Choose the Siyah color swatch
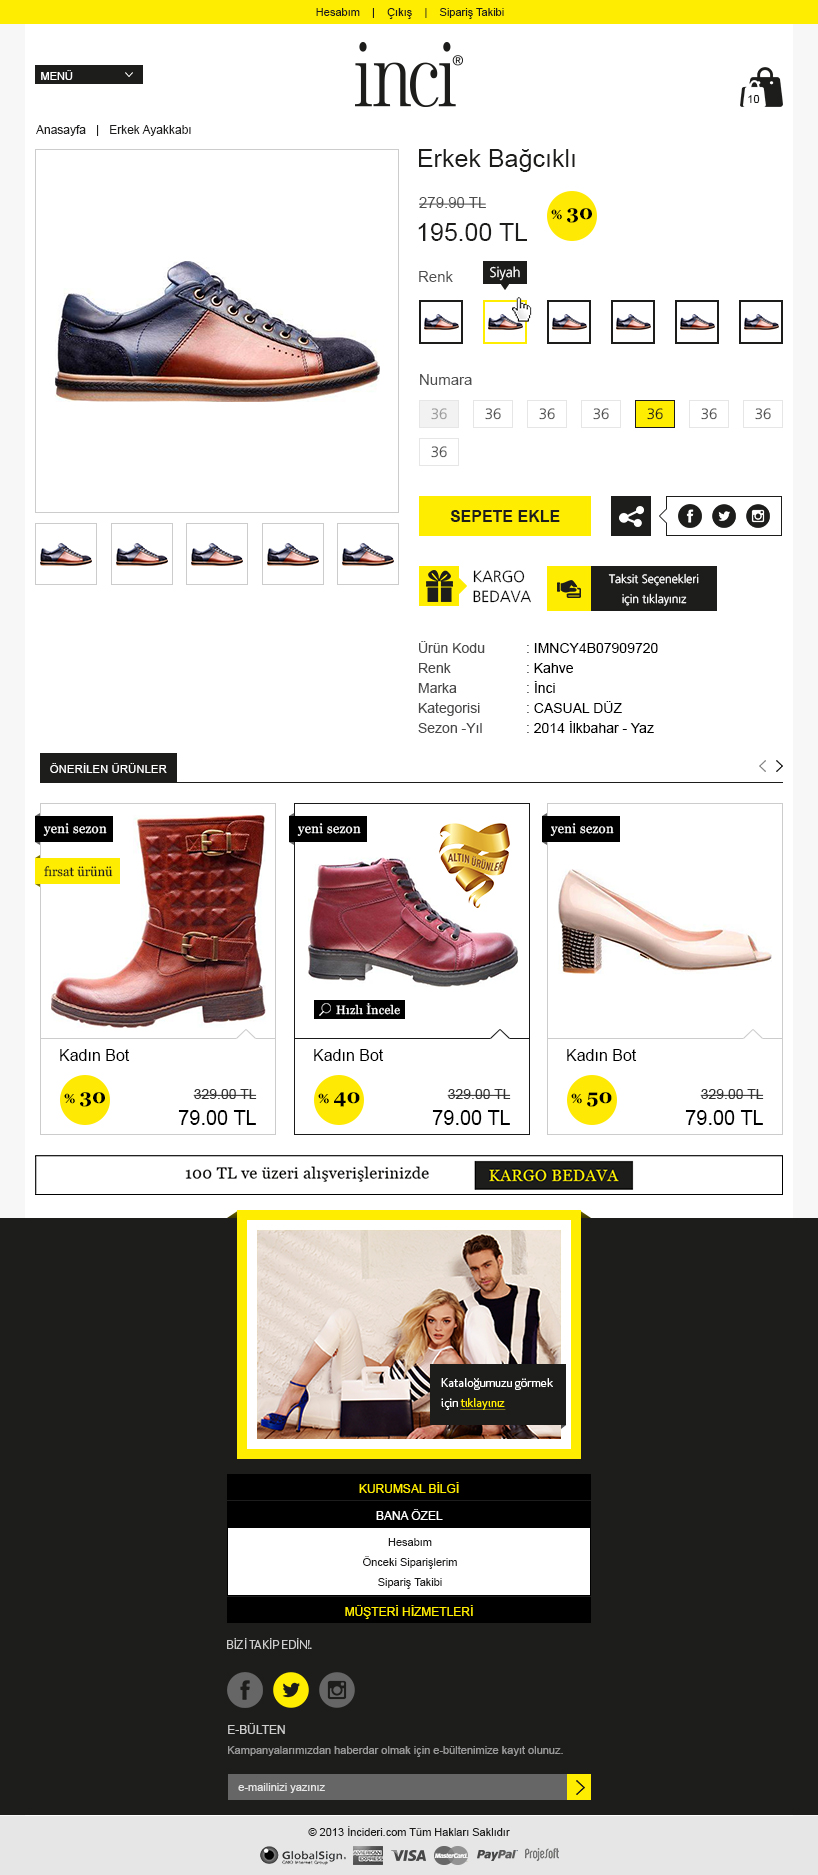Viewport: 818px width, 1875px height. (505, 322)
